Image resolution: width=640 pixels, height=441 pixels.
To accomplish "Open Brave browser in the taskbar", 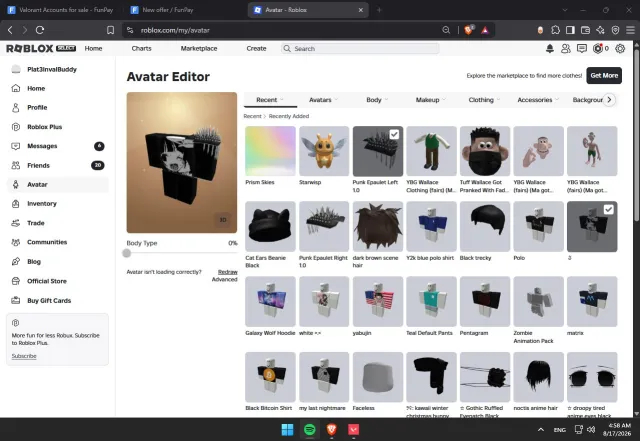I will (x=331, y=429).
